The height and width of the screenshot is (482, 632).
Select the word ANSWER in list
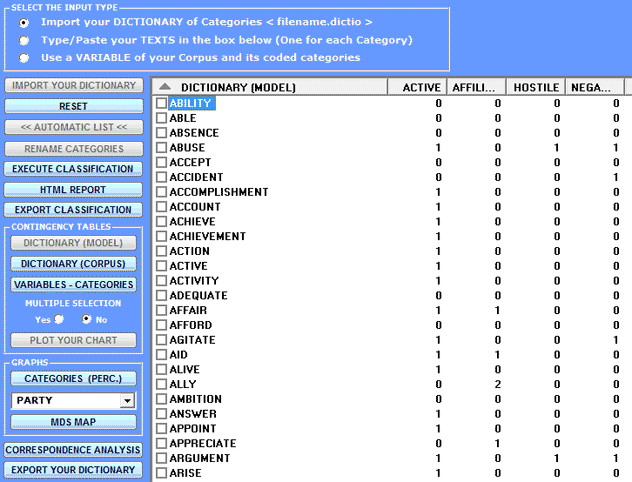coord(193,414)
